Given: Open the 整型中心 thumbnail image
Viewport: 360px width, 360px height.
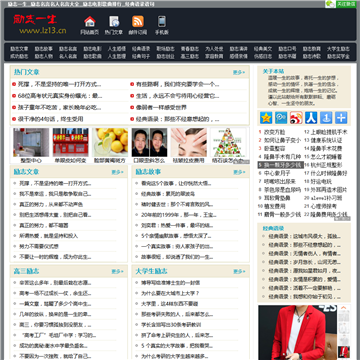Looking at the screenshot, I should click(x=31, y=142).
